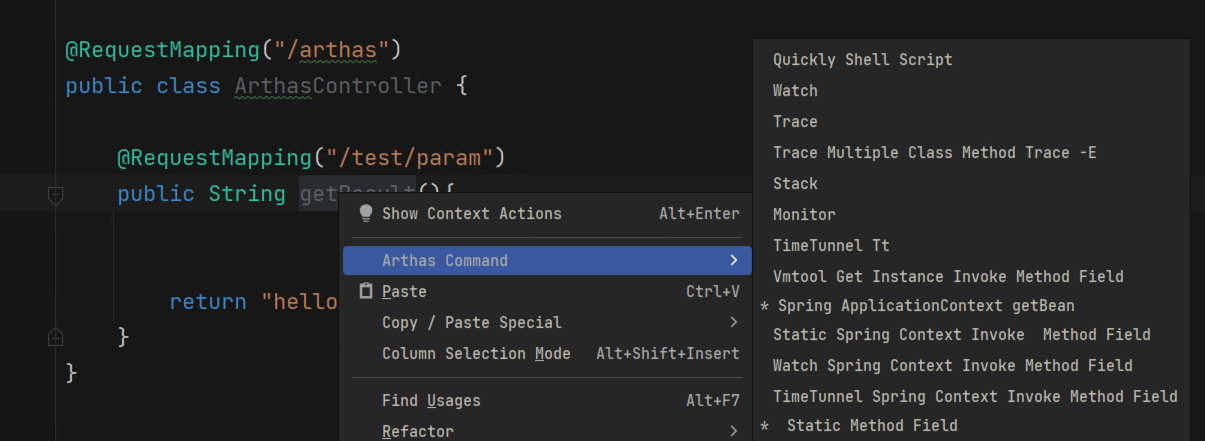Image resolution: width=1205 pixels, height=441 pixels.
Task: Click the lightbulb icon beside Show Context Actions
Action: click(x=365, y=213)
